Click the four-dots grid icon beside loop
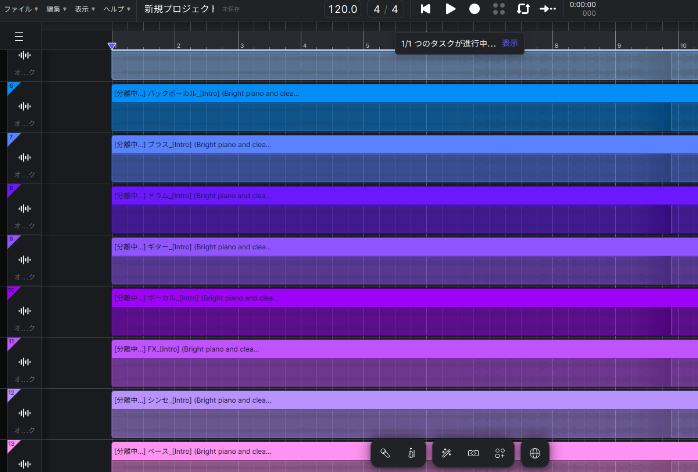Image resolution: width=698 pixels, height=472 pixels. pyautogui.click(x=499, y=9)
